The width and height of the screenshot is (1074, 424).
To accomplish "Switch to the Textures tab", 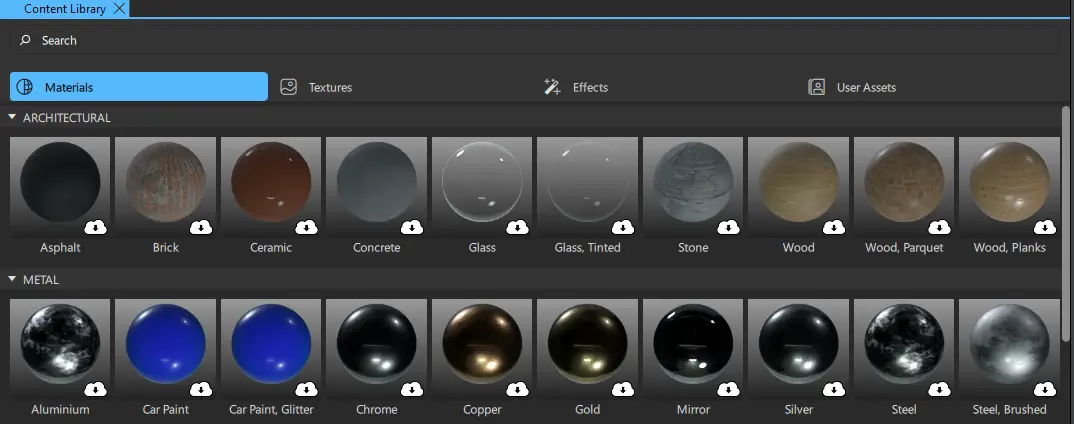I will [330, 87].
